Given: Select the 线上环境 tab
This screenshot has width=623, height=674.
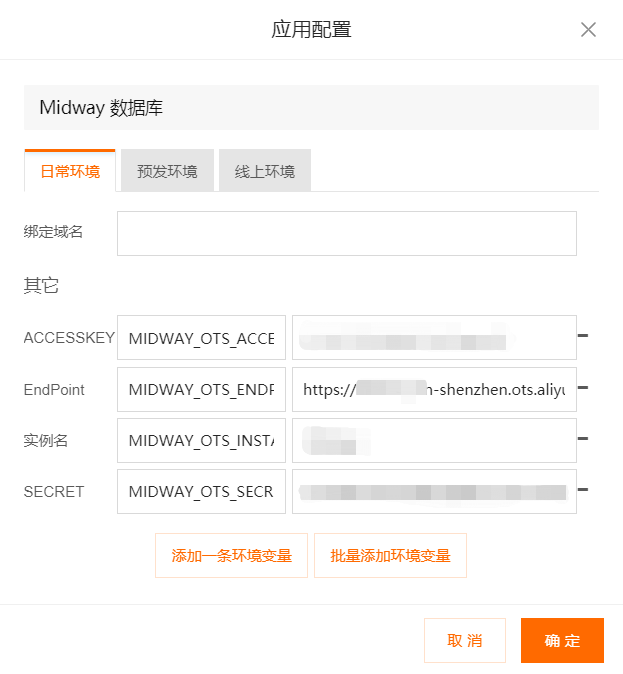Looking at the screenshot, I should tap(265, 171).
